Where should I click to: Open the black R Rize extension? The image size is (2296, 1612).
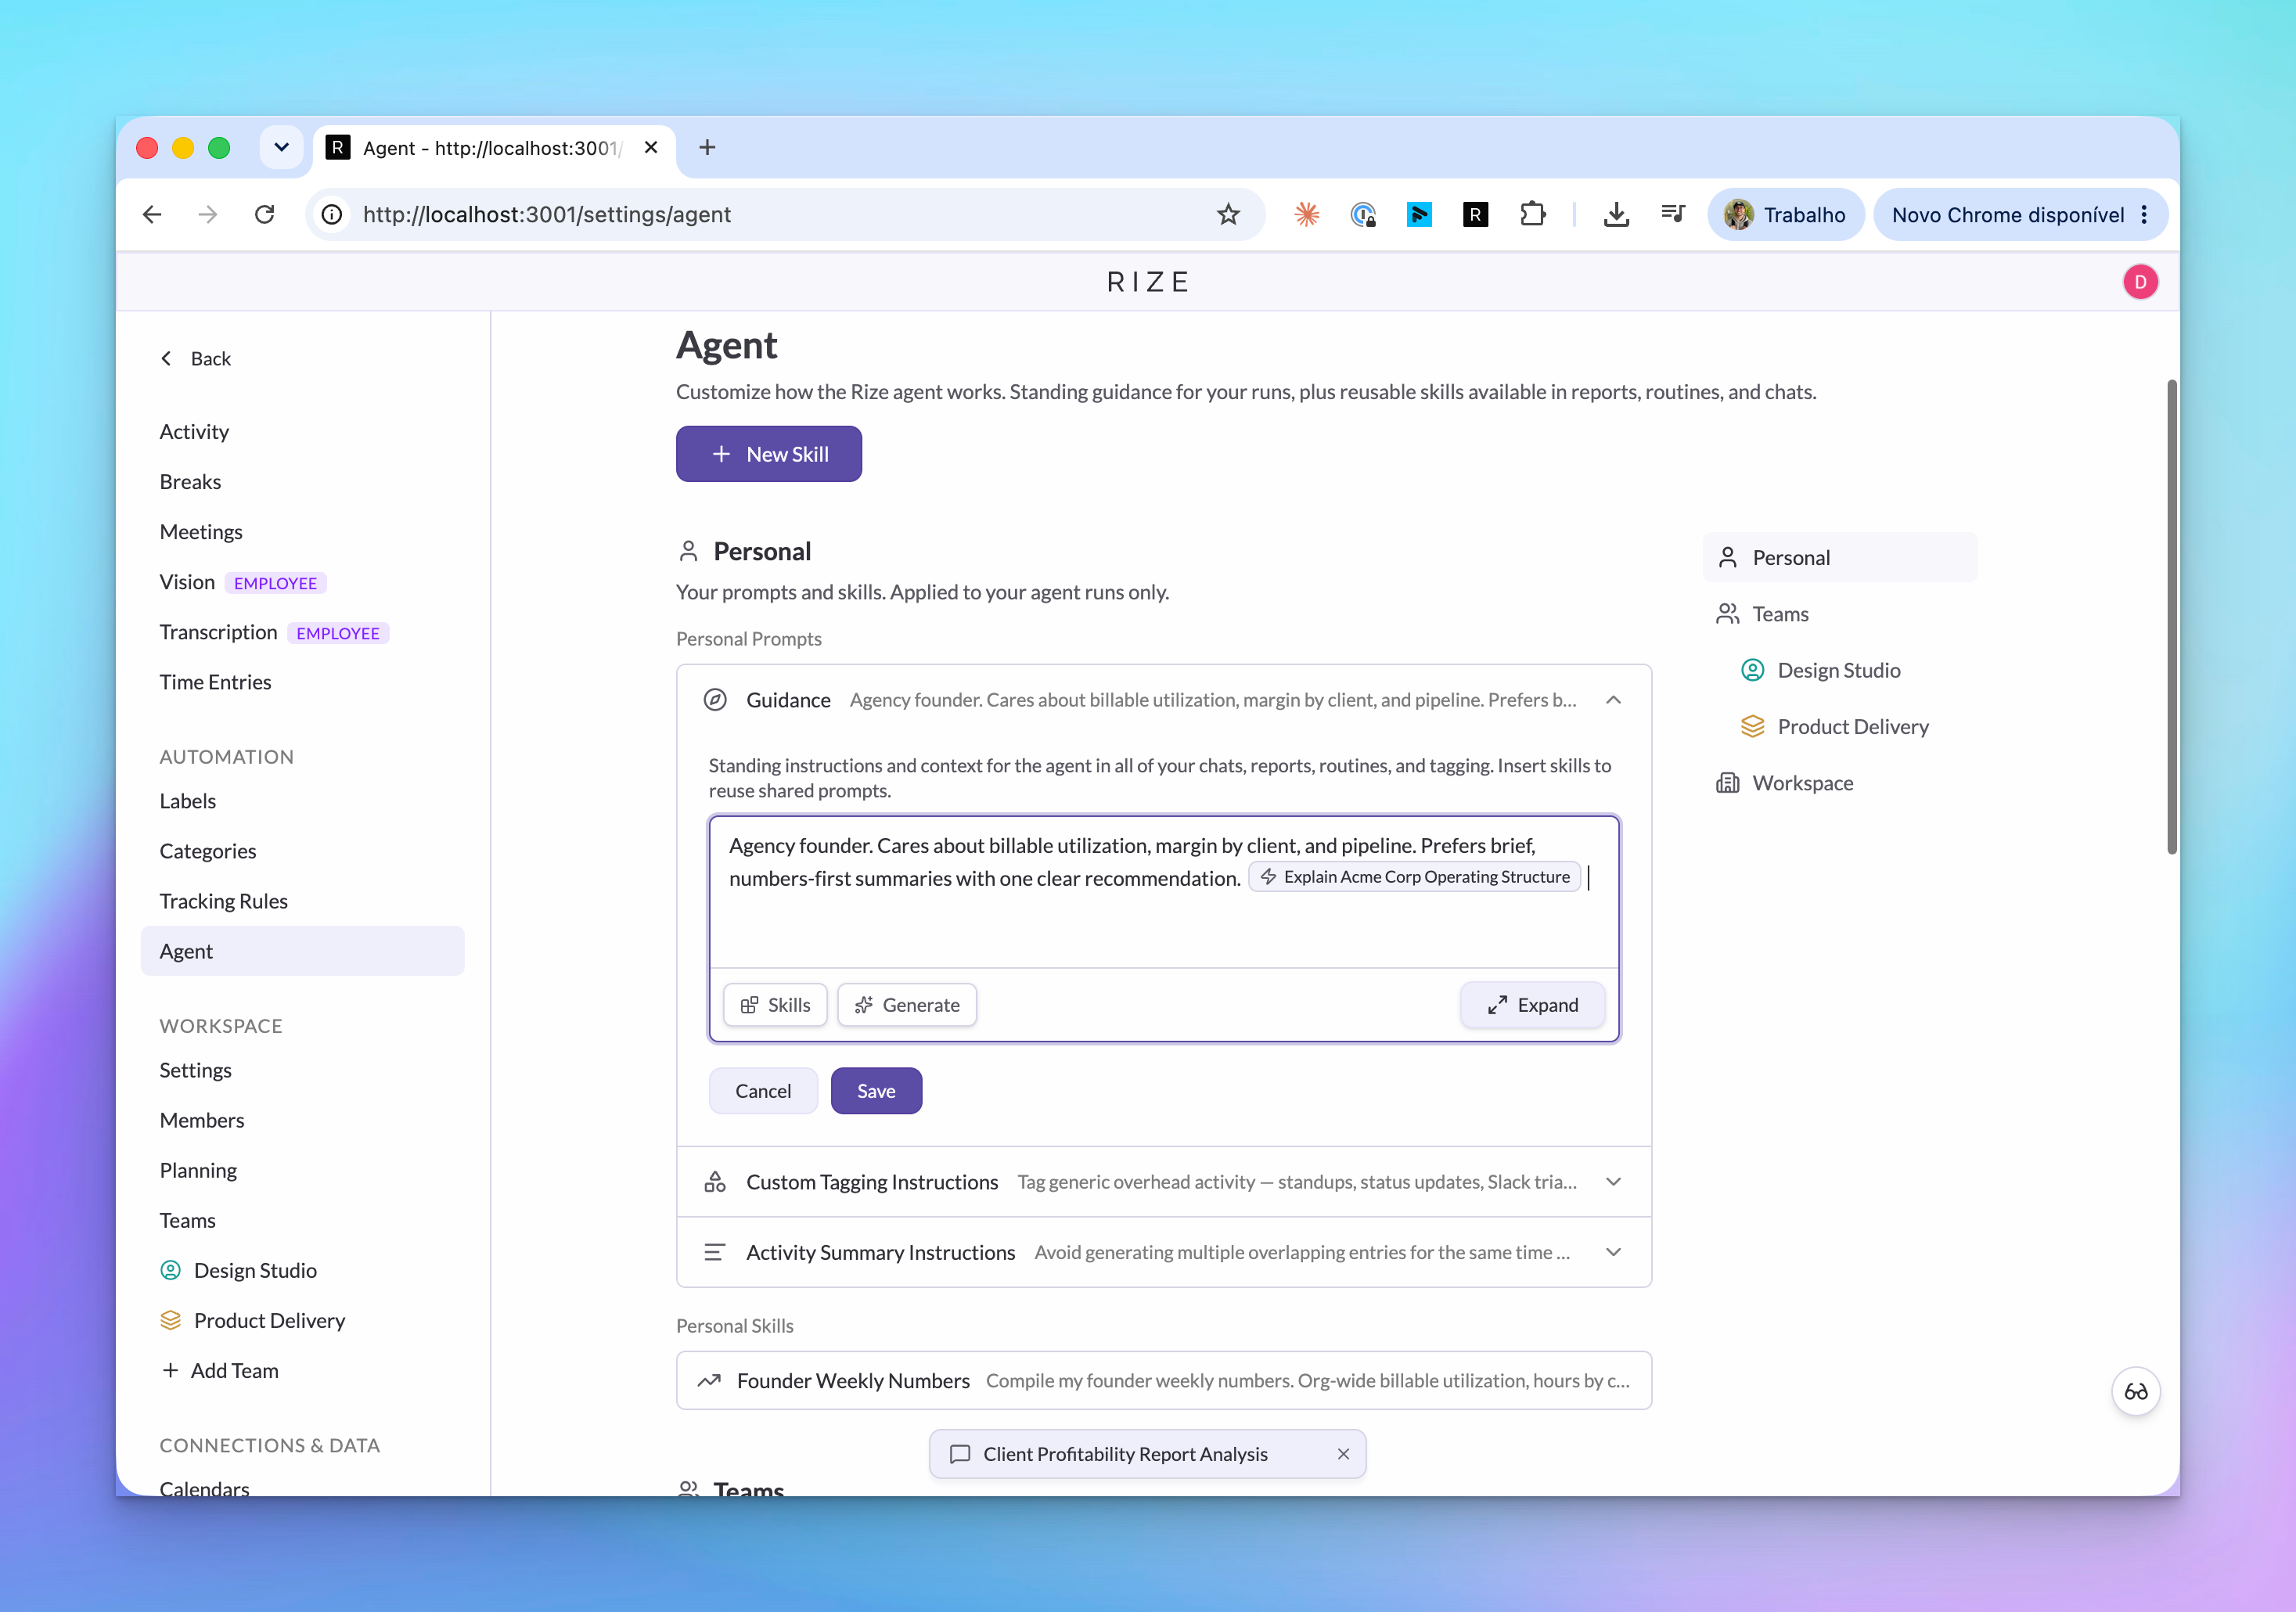tap(1475, 214)
